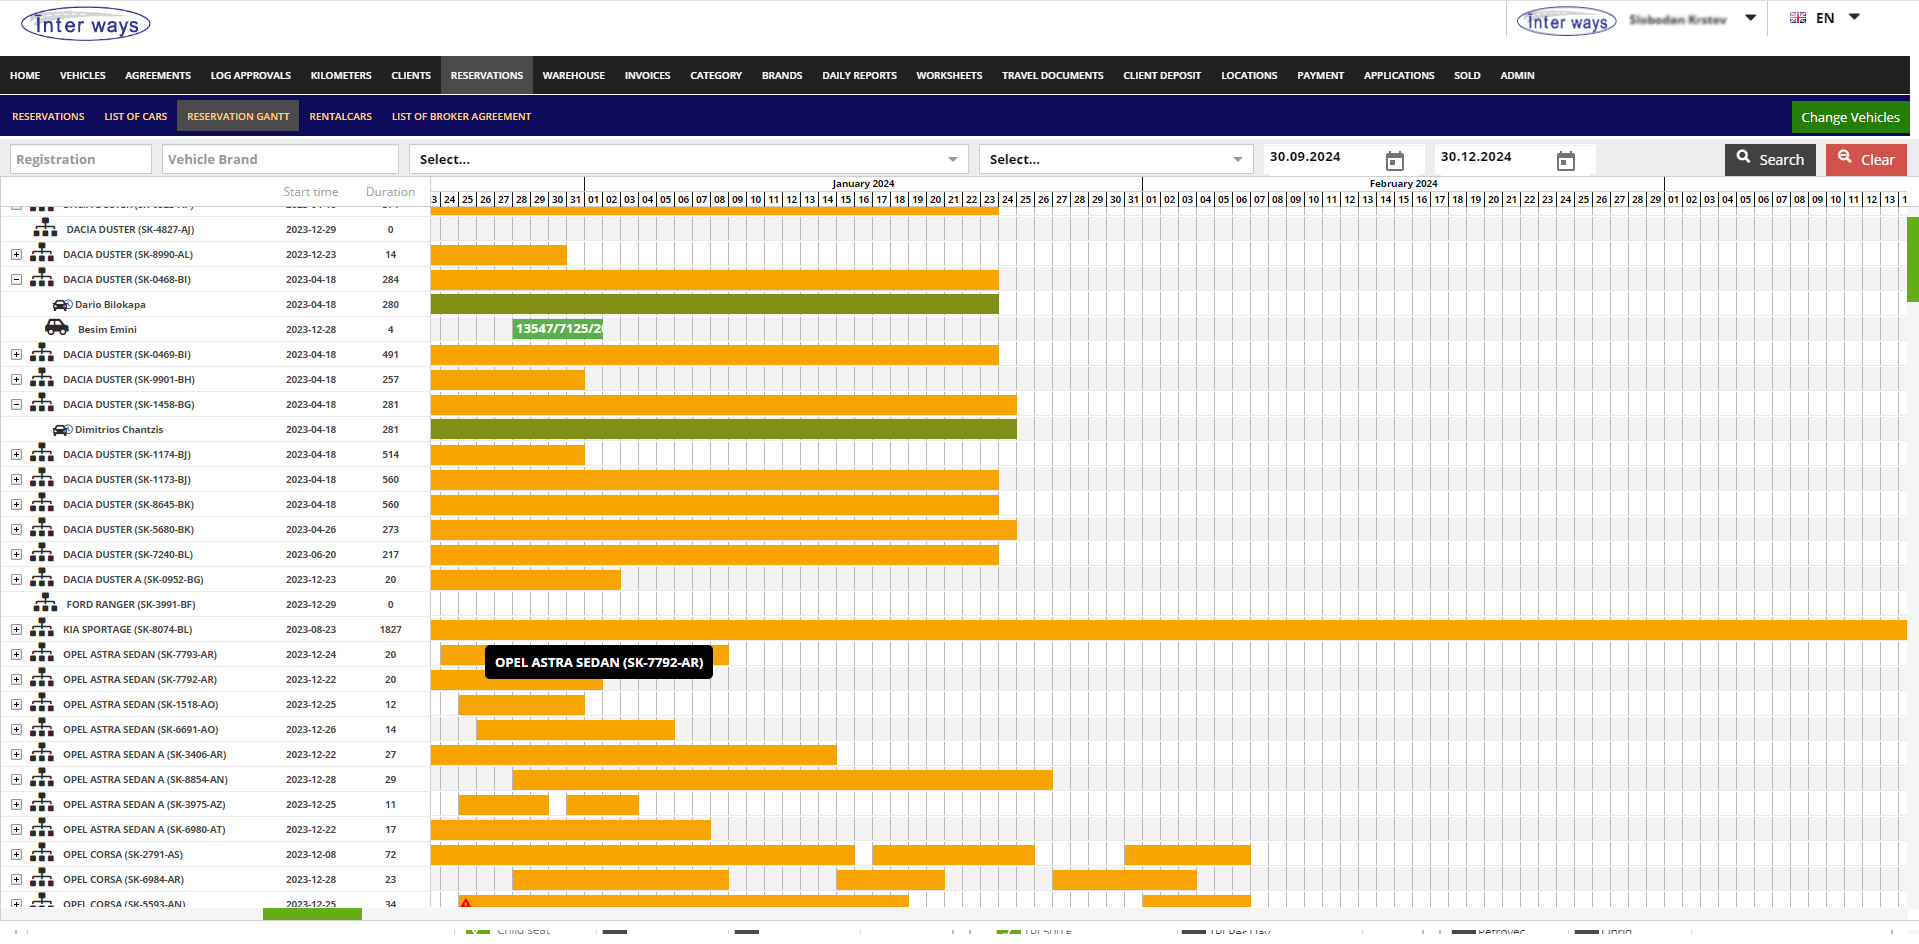Viewport: 1919px width, 944px height.
Task: Click the KIA SPORTAGE orange Gantt bar
Action: [1168, 629]
